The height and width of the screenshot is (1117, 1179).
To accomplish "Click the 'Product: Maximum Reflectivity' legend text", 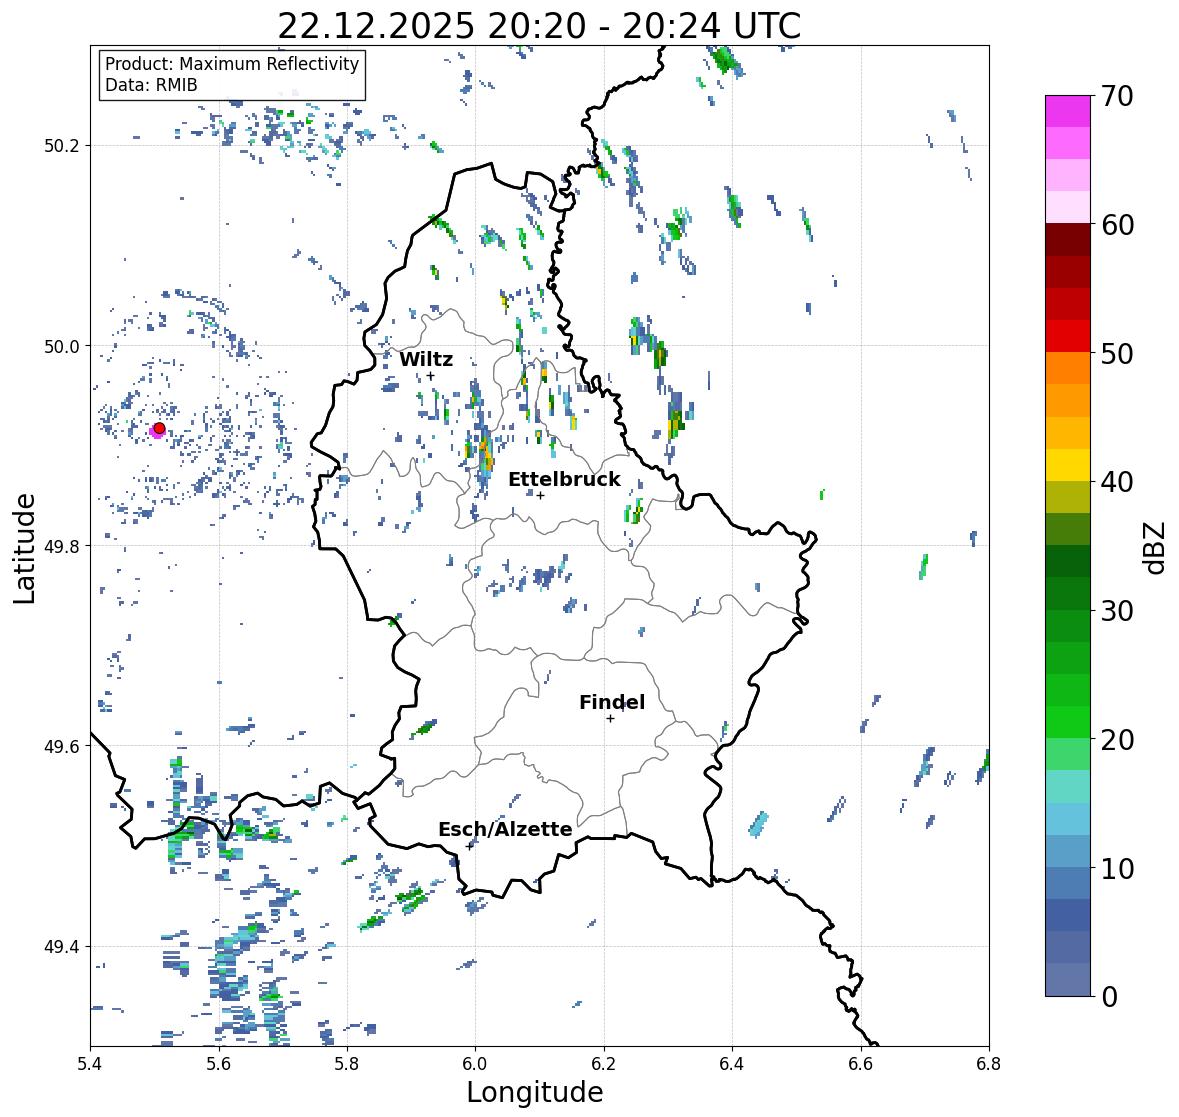I will click(x=232, y=64).
